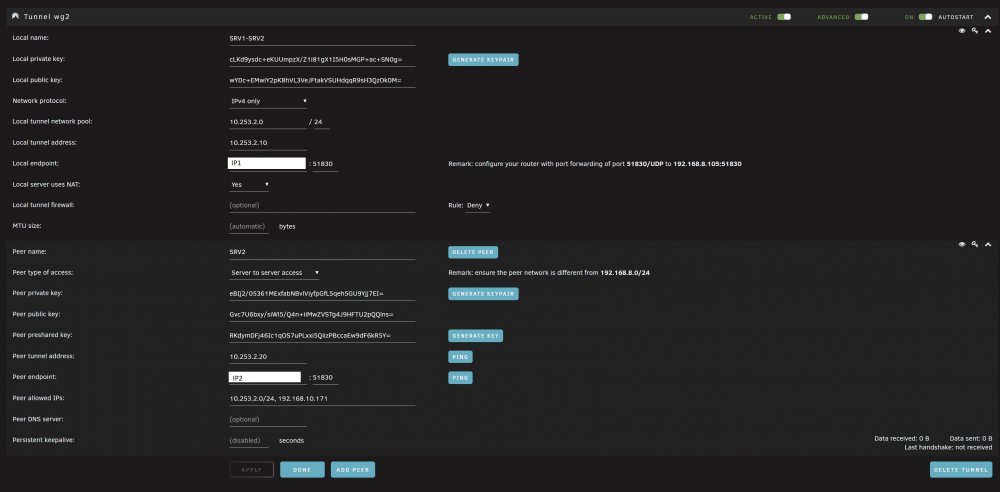Click Generate Key for the peer preshared key
1000x492 pixels.
(476, 336)
